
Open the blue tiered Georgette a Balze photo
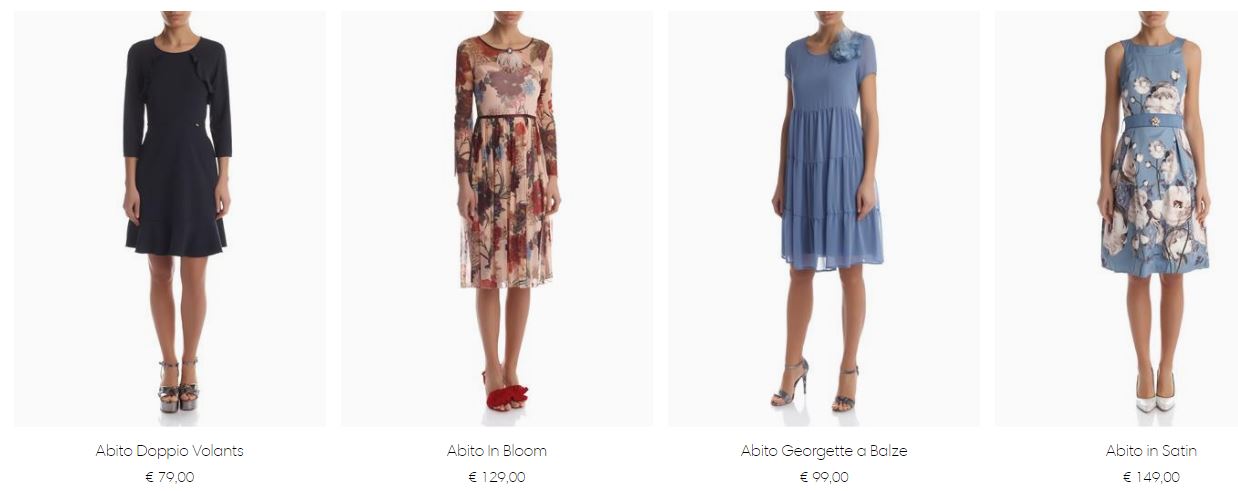824,219
